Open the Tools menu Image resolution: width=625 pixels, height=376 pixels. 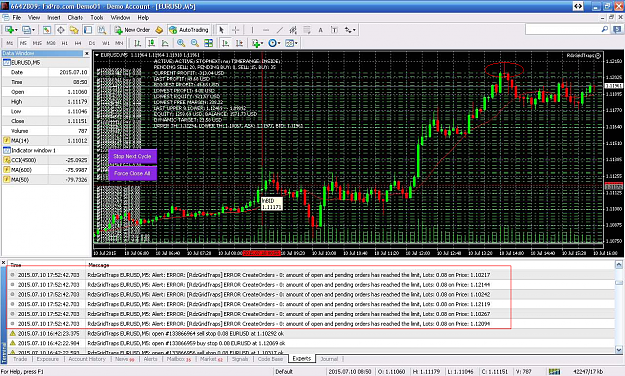coord(97,18)
